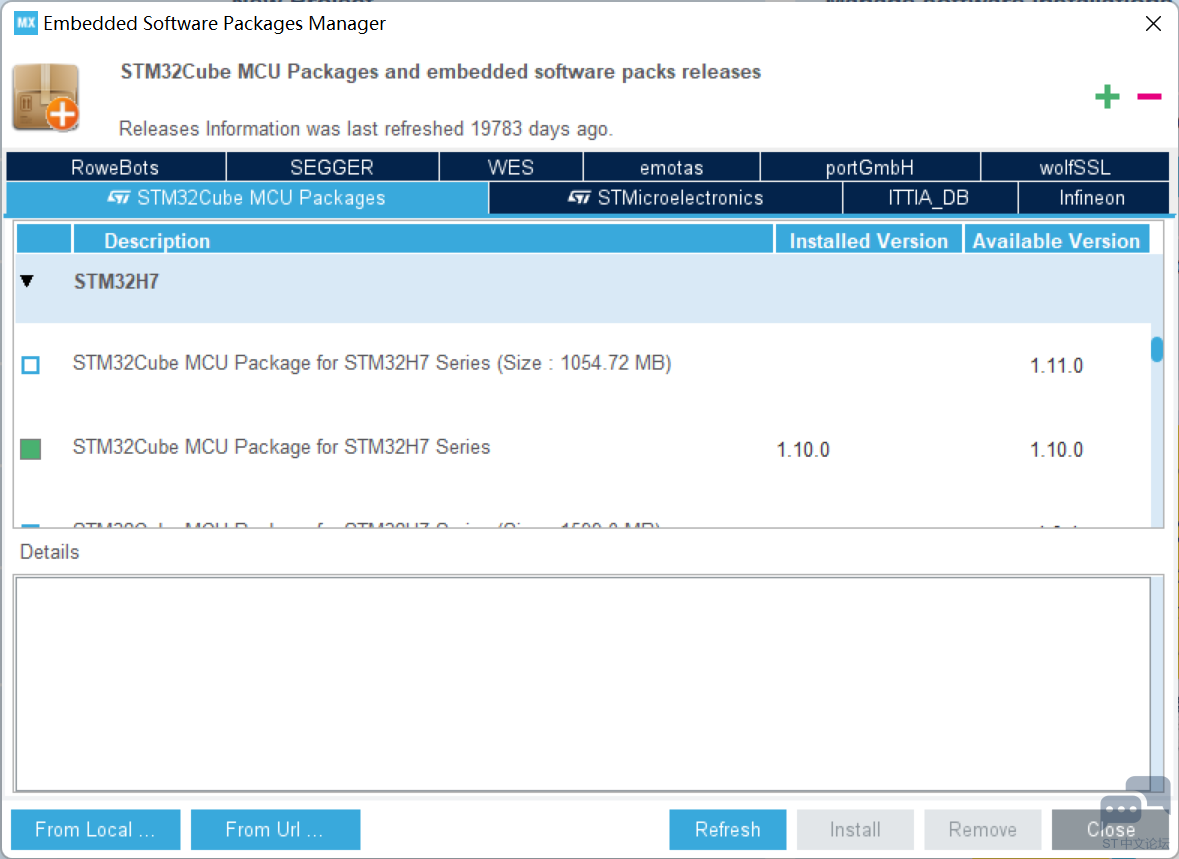Switch to the ITTIA_DB tab
The image size is (1179, 859).
click(x=929, y=199)
